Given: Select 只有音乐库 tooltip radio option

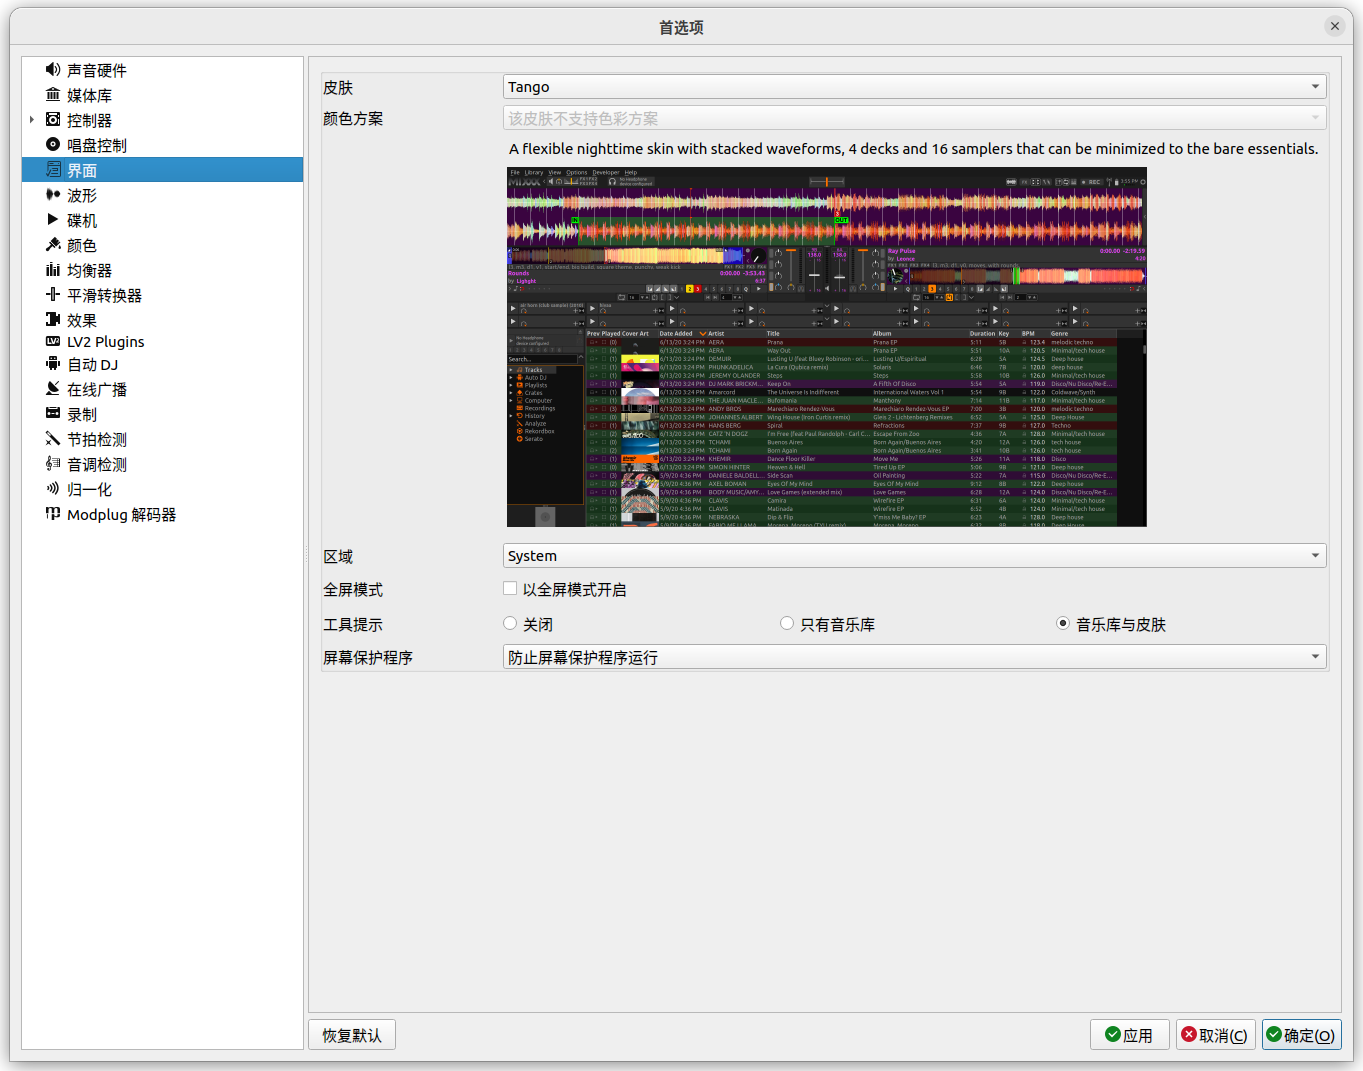Looking at the screenshot, I should (787, 623).
